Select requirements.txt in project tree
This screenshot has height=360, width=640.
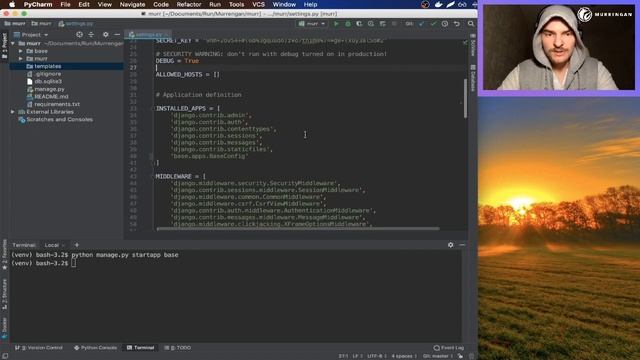pos(57,104)
